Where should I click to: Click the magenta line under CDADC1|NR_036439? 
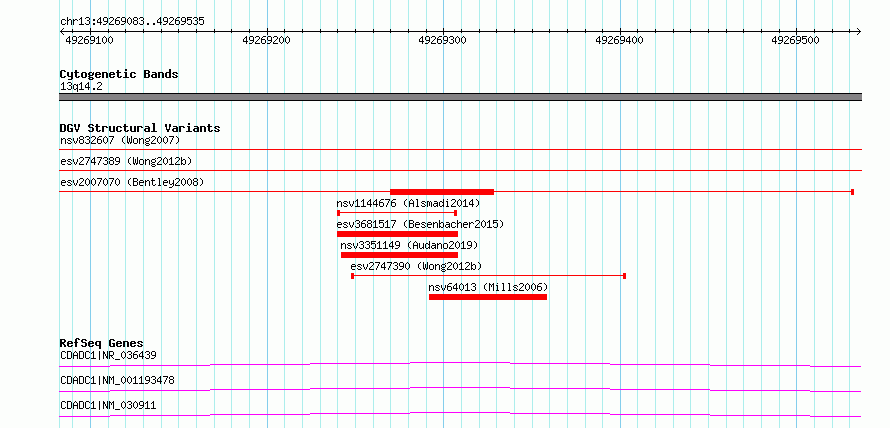pos(460,364)
